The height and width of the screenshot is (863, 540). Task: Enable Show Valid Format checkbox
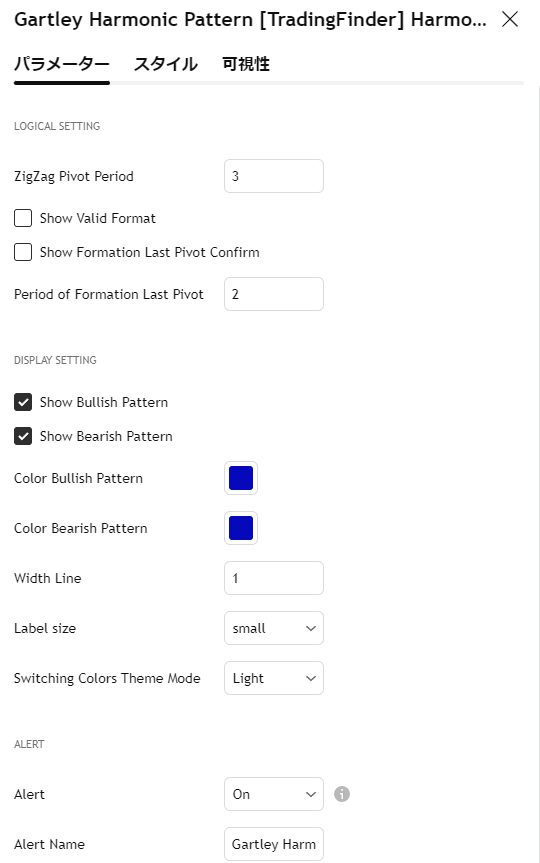coord(23,219)
